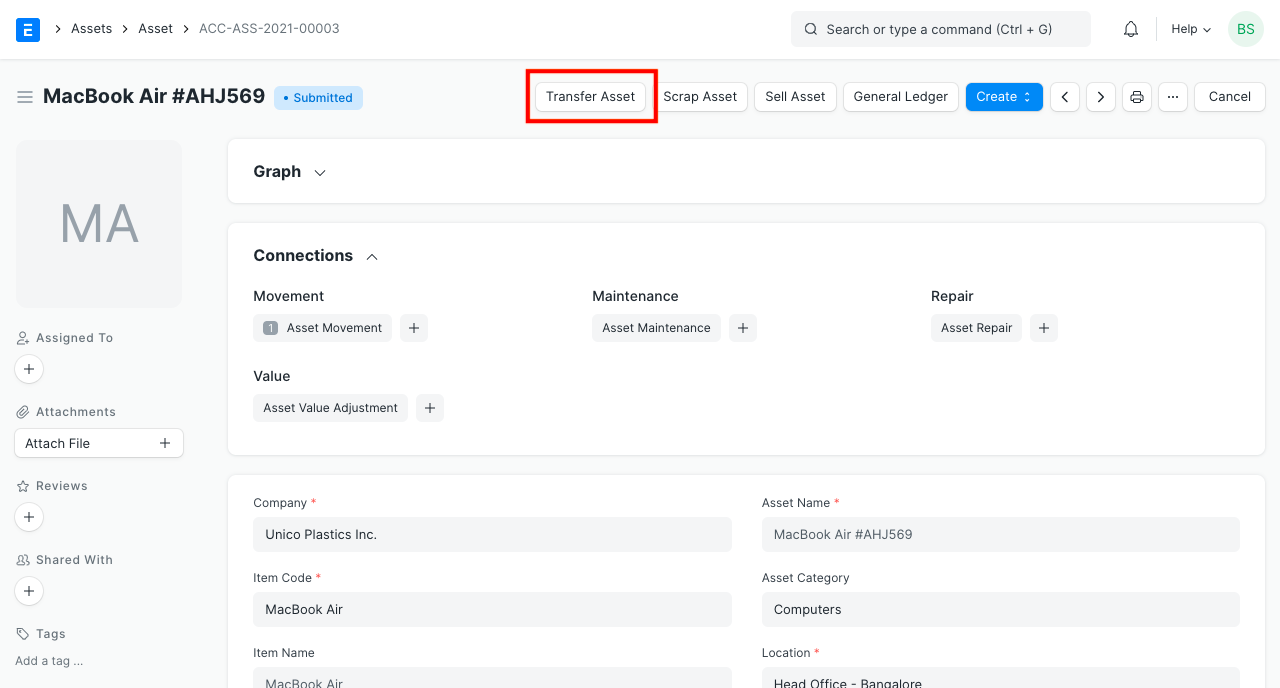This screenshot has width=1280, height=688.
Task: Expand the Graph section chevron
Action: 319,172
